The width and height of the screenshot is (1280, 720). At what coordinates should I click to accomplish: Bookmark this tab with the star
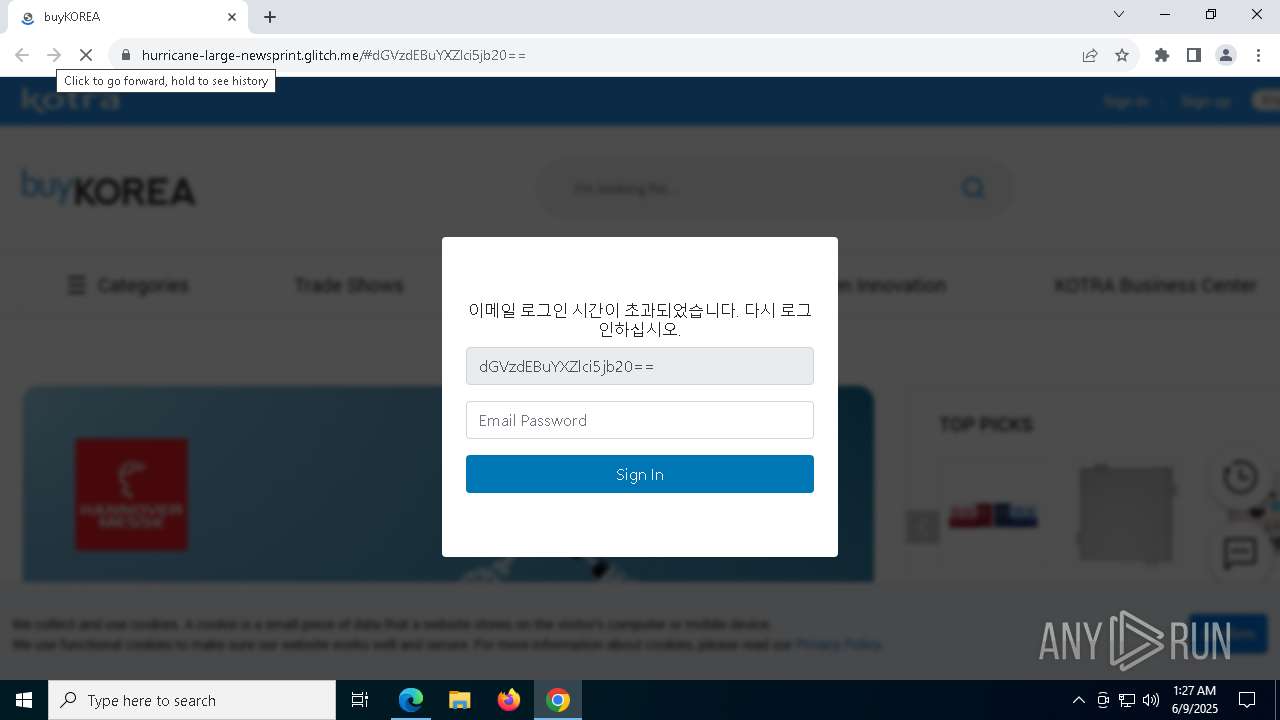click(1122, 55)
